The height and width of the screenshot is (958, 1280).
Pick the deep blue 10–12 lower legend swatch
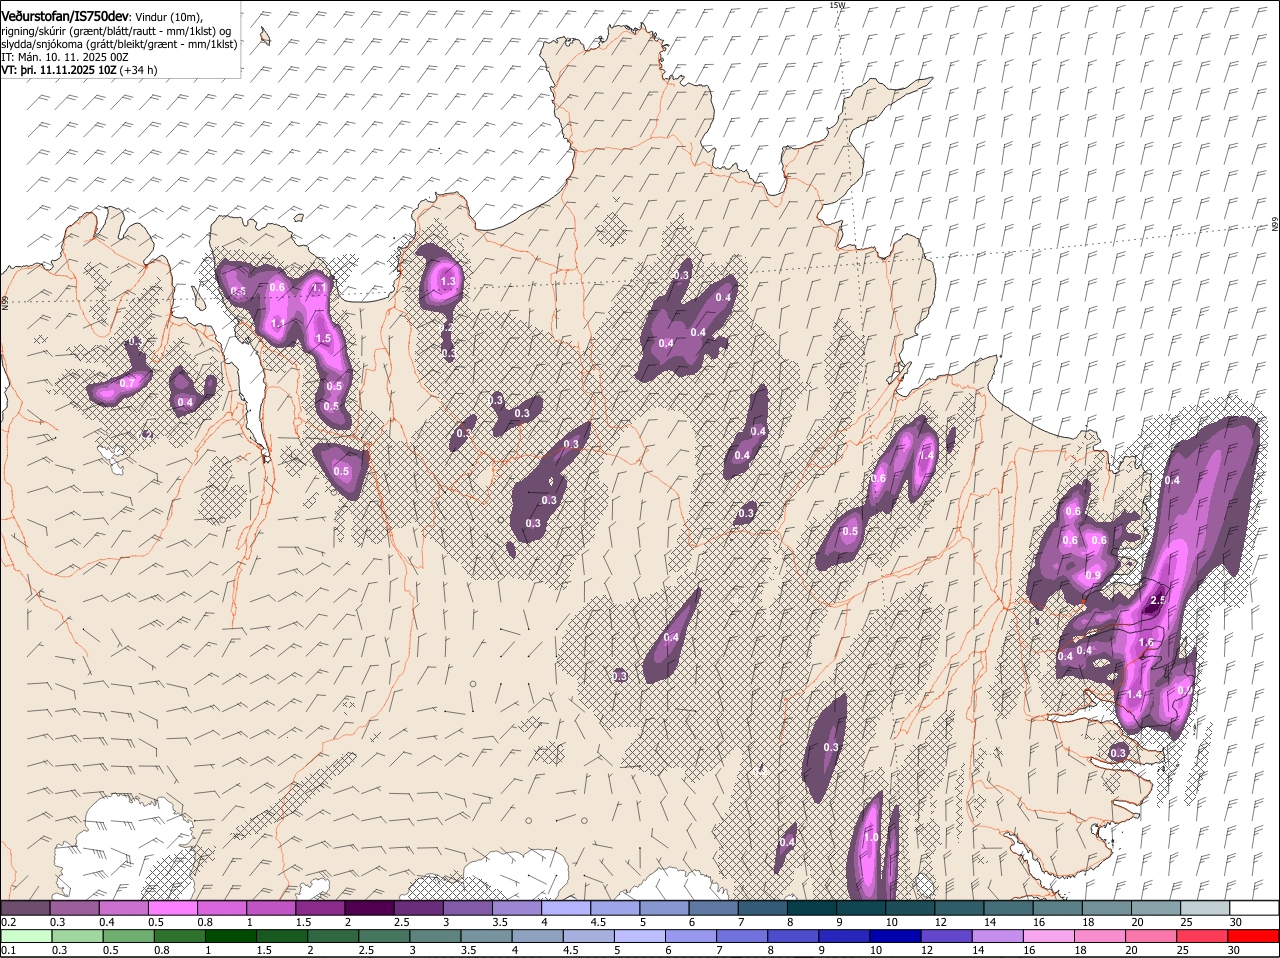click(894, 937)
